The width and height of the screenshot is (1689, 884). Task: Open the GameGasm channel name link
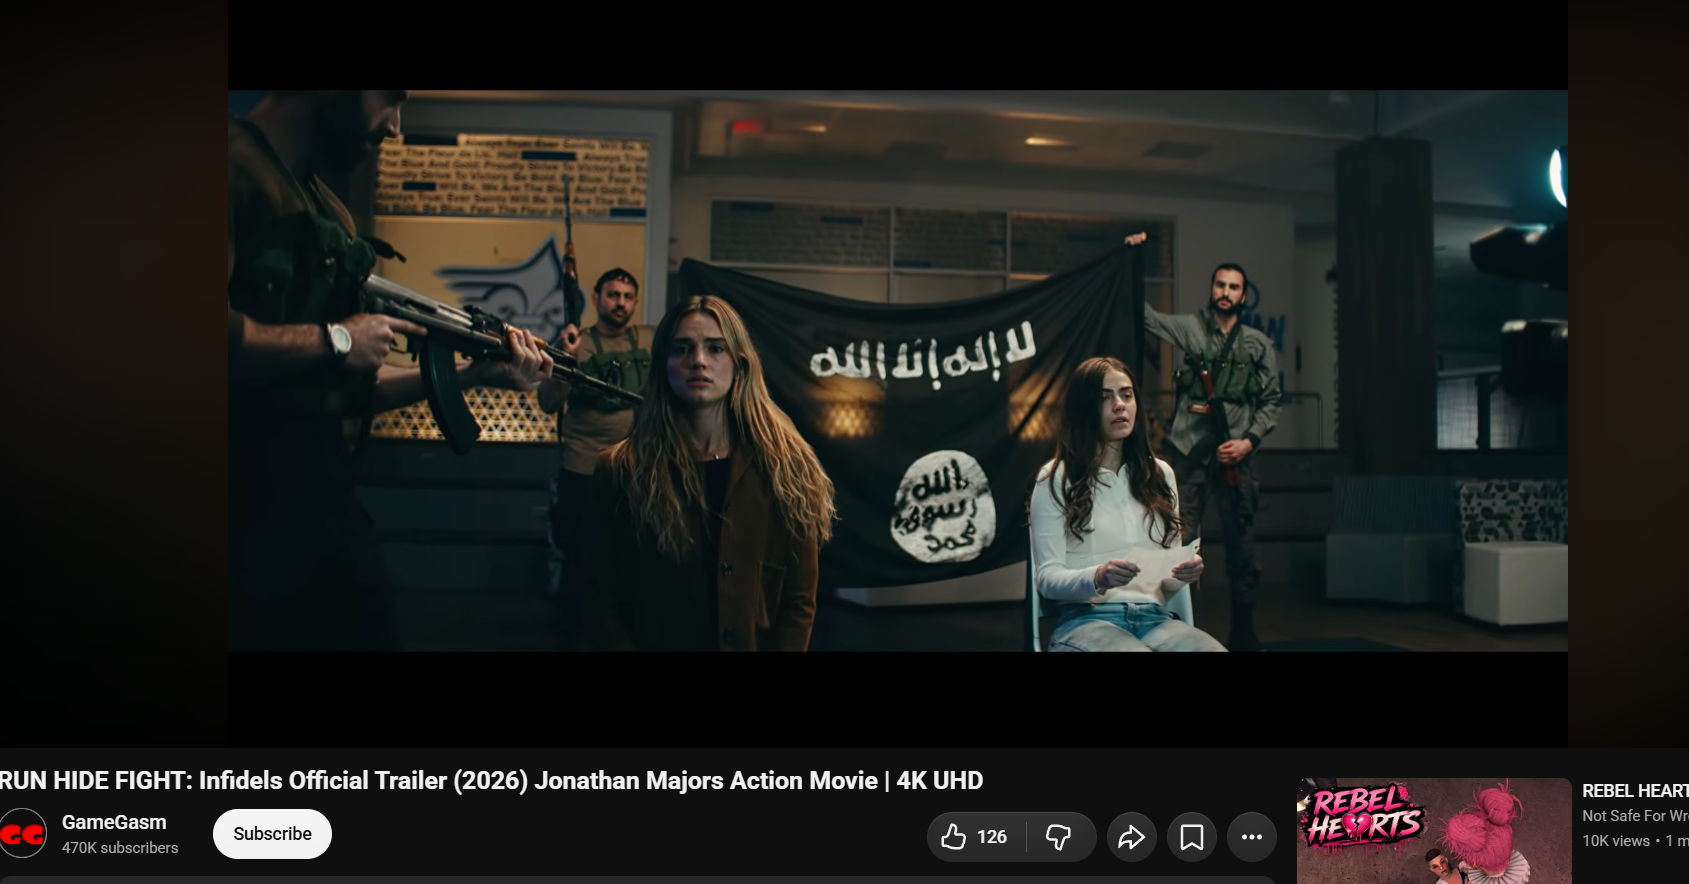pos(114,822)
